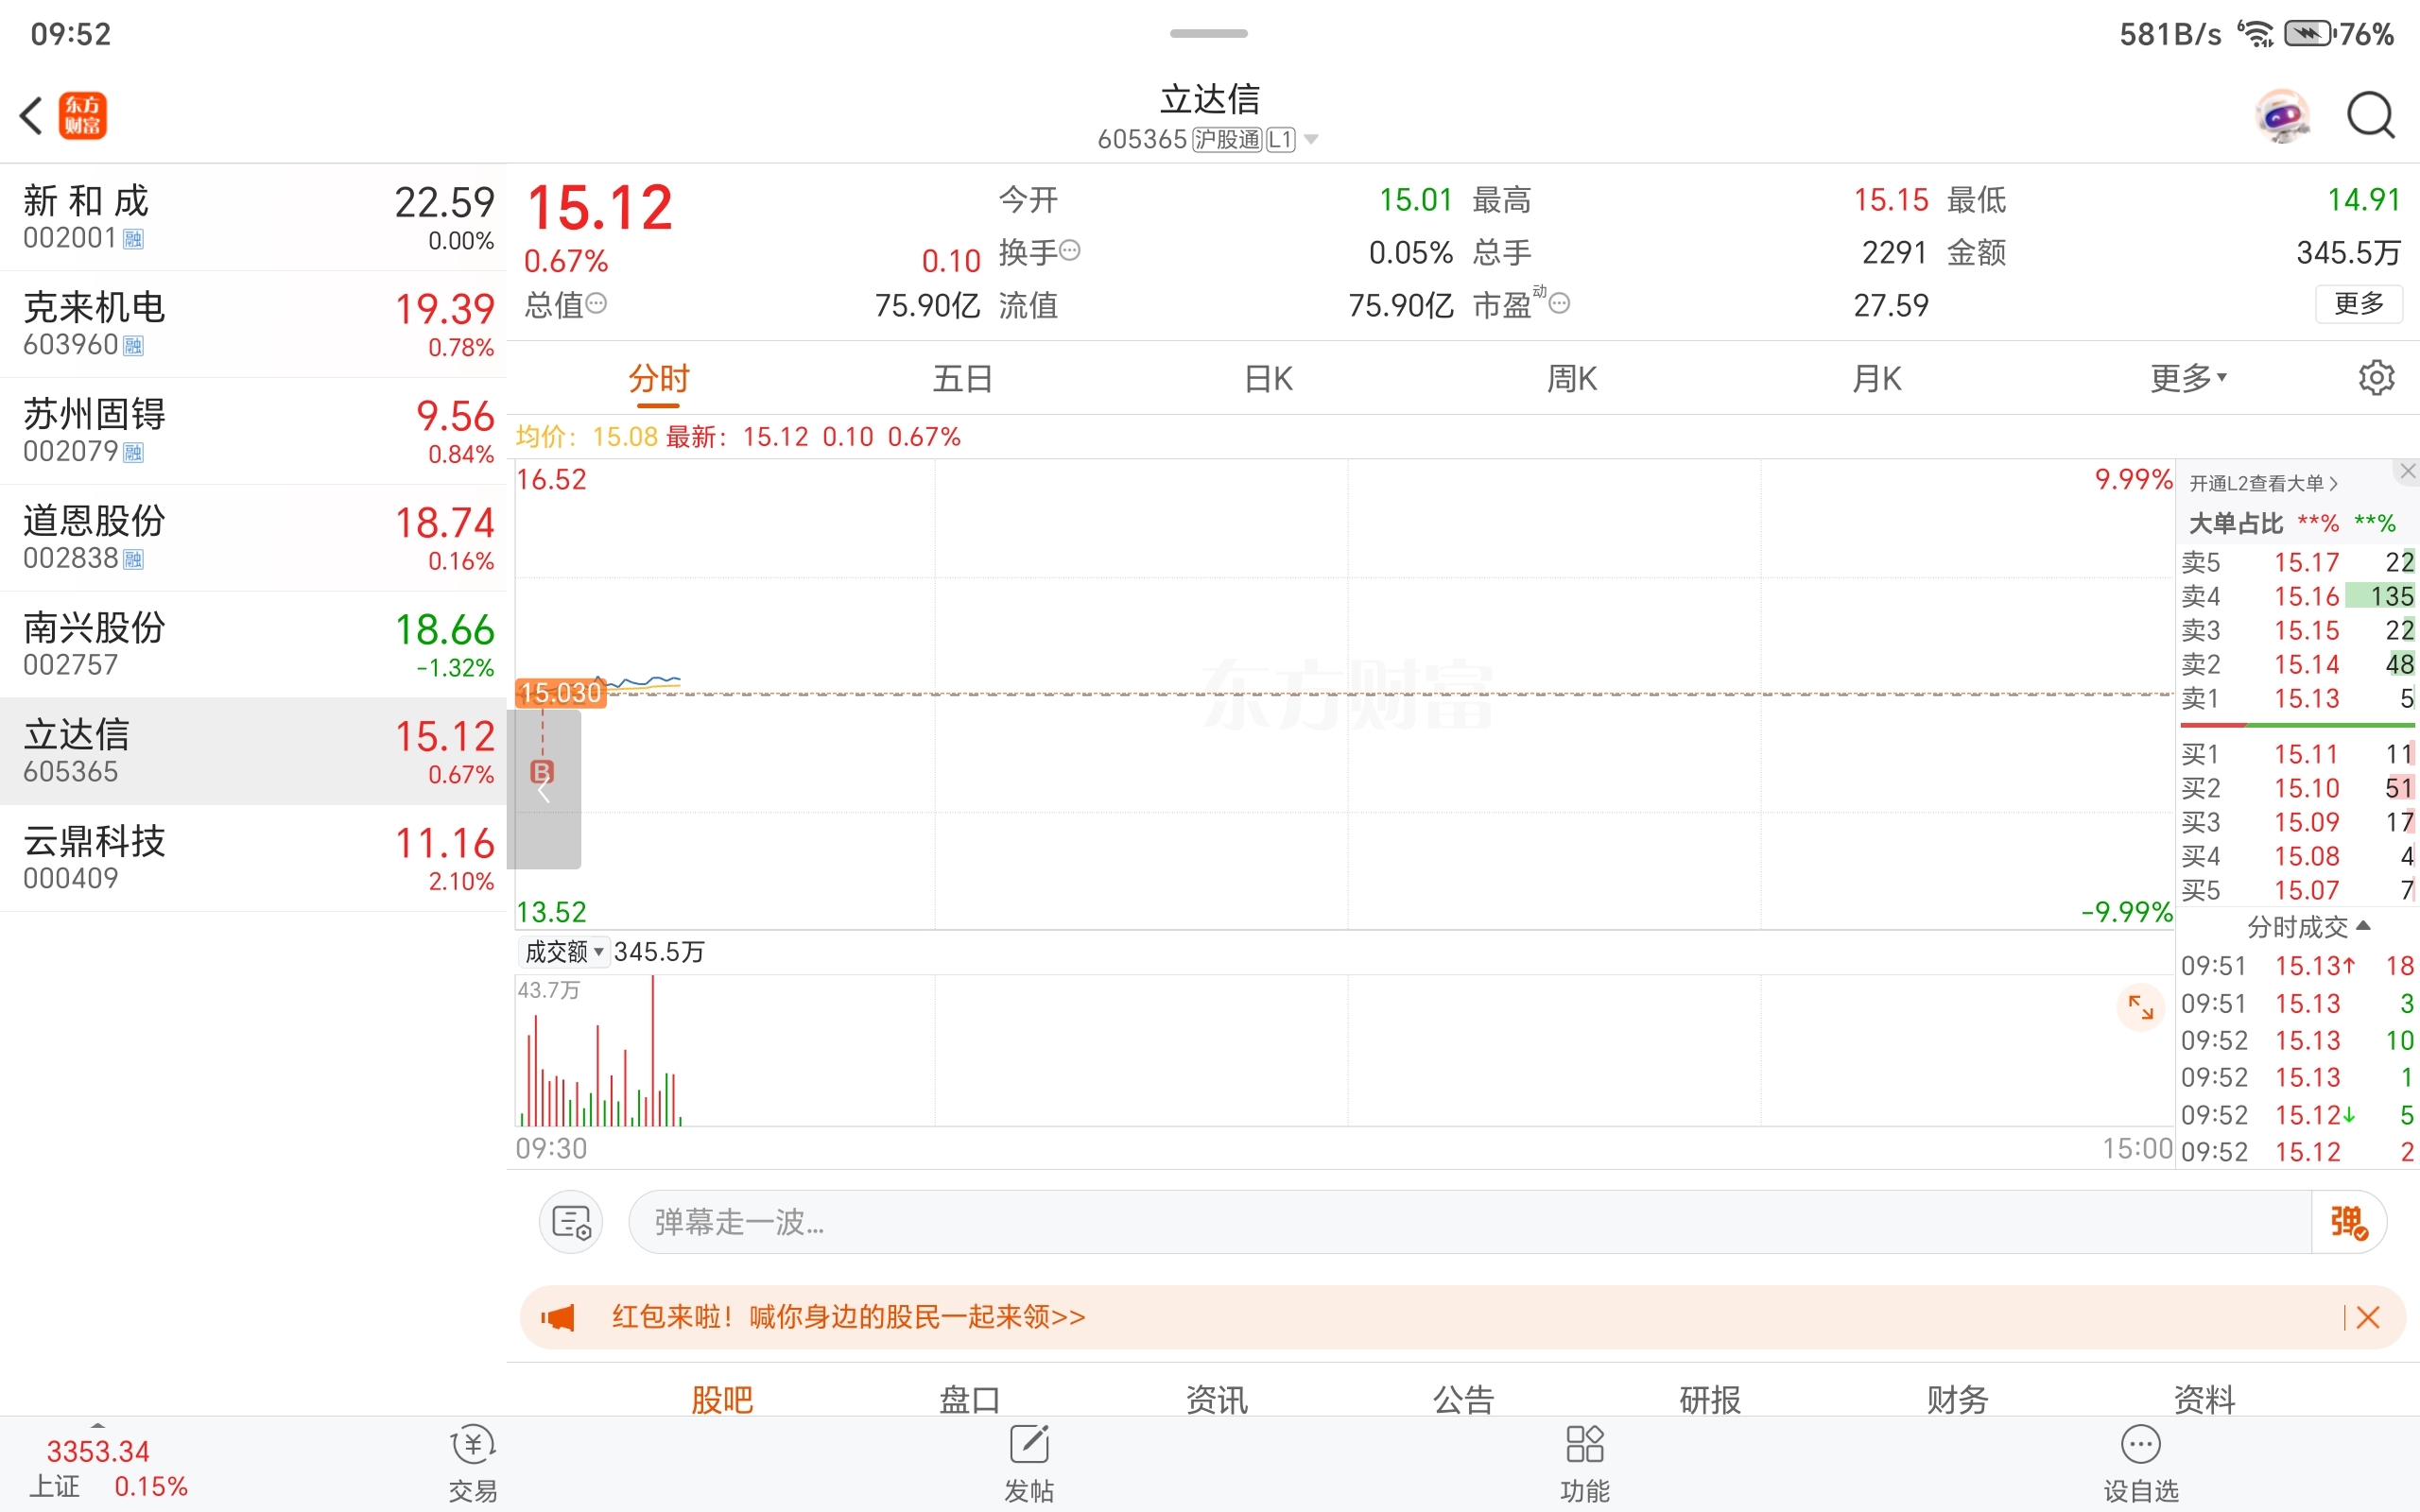Viewport: 2420px width, 1512px height.
Task: Toggle the 弹 danmaku switch
Action: click(2348, 1222)
